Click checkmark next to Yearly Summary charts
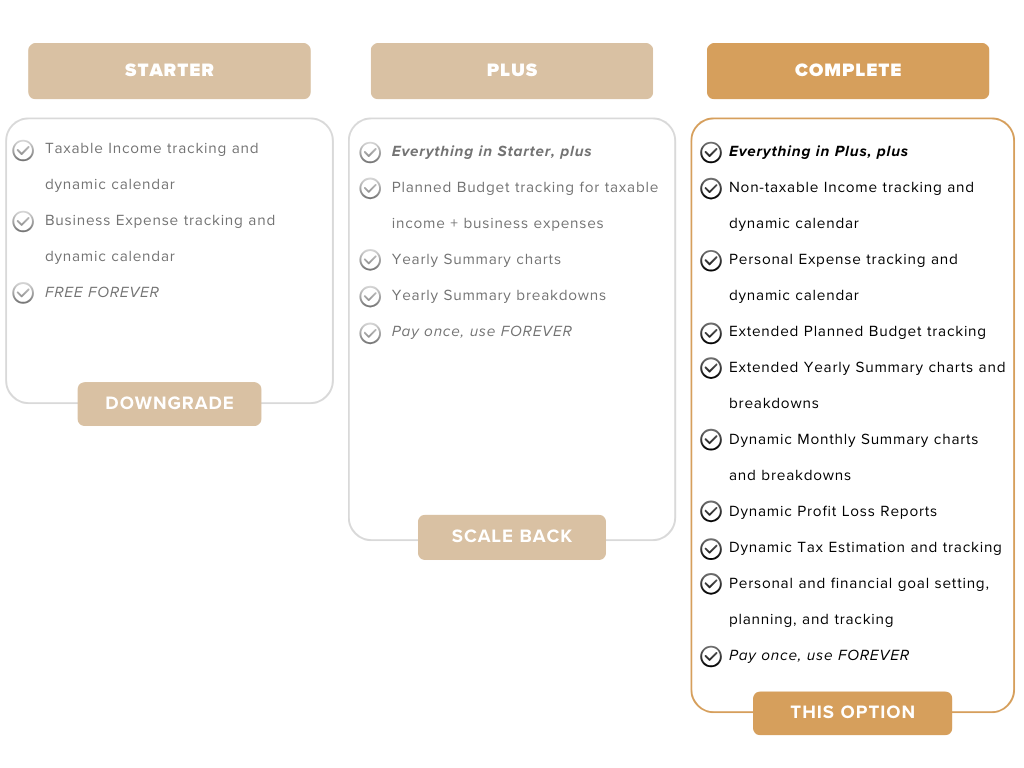This screenshot has height=768, width=1024. [370, 260]
